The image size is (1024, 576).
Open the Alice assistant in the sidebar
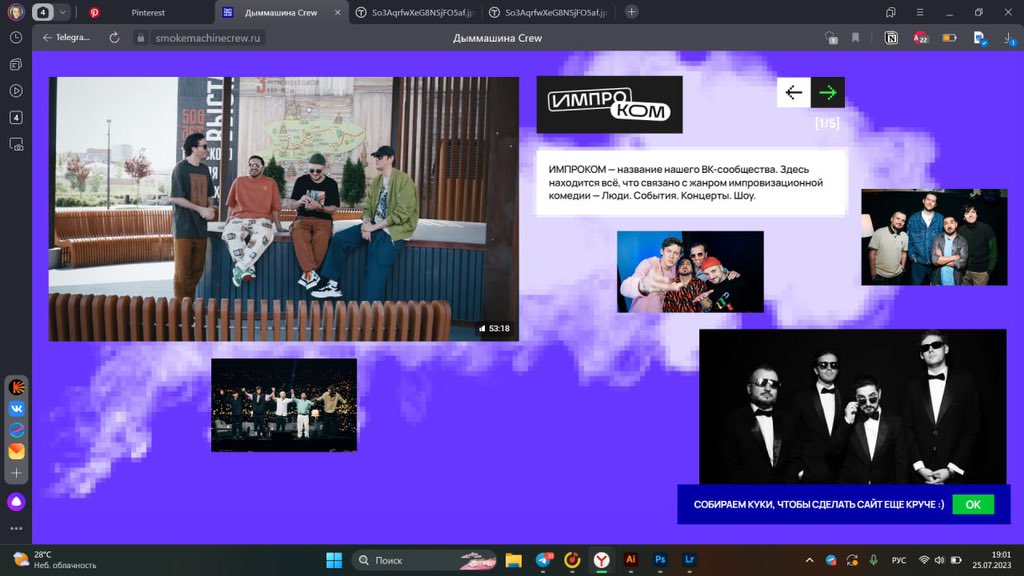pyautogui.click(x=16, y=502)
